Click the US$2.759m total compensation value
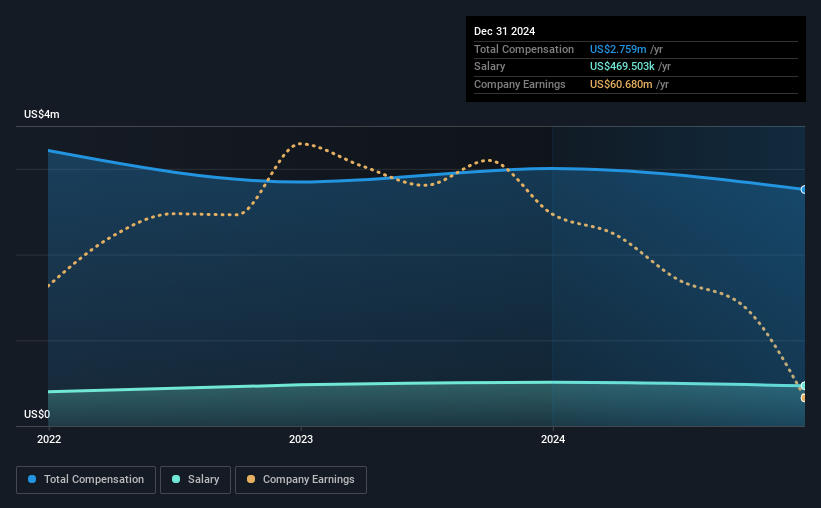The width and height of the screenshot is (821, 508). 618,49
